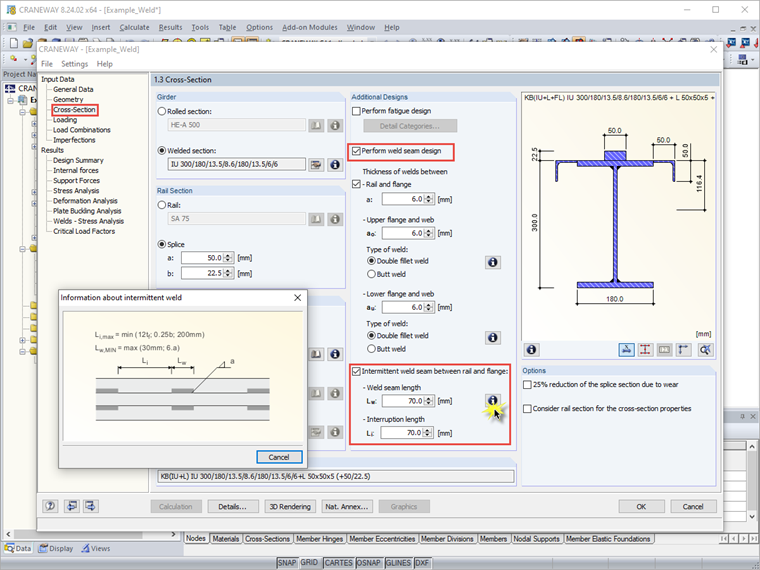The height and width of the screenshot is (570, 760).
Task: Open cross-section info in the preview panel
Action: tap(531, 349)
